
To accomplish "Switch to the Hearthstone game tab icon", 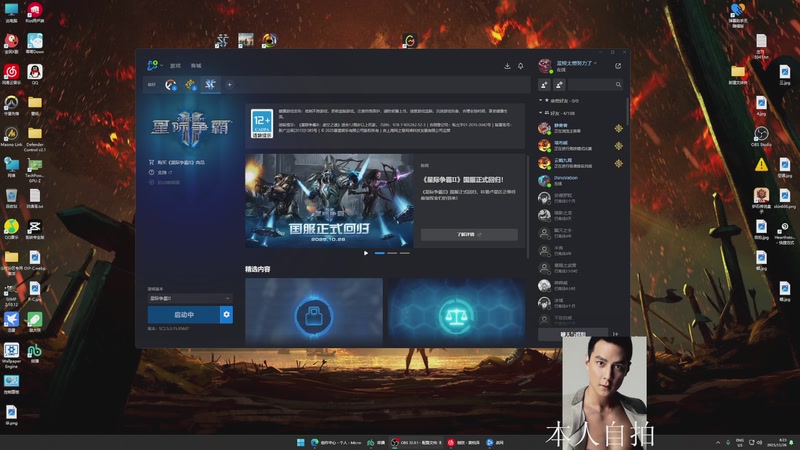I will pos(190,85).
